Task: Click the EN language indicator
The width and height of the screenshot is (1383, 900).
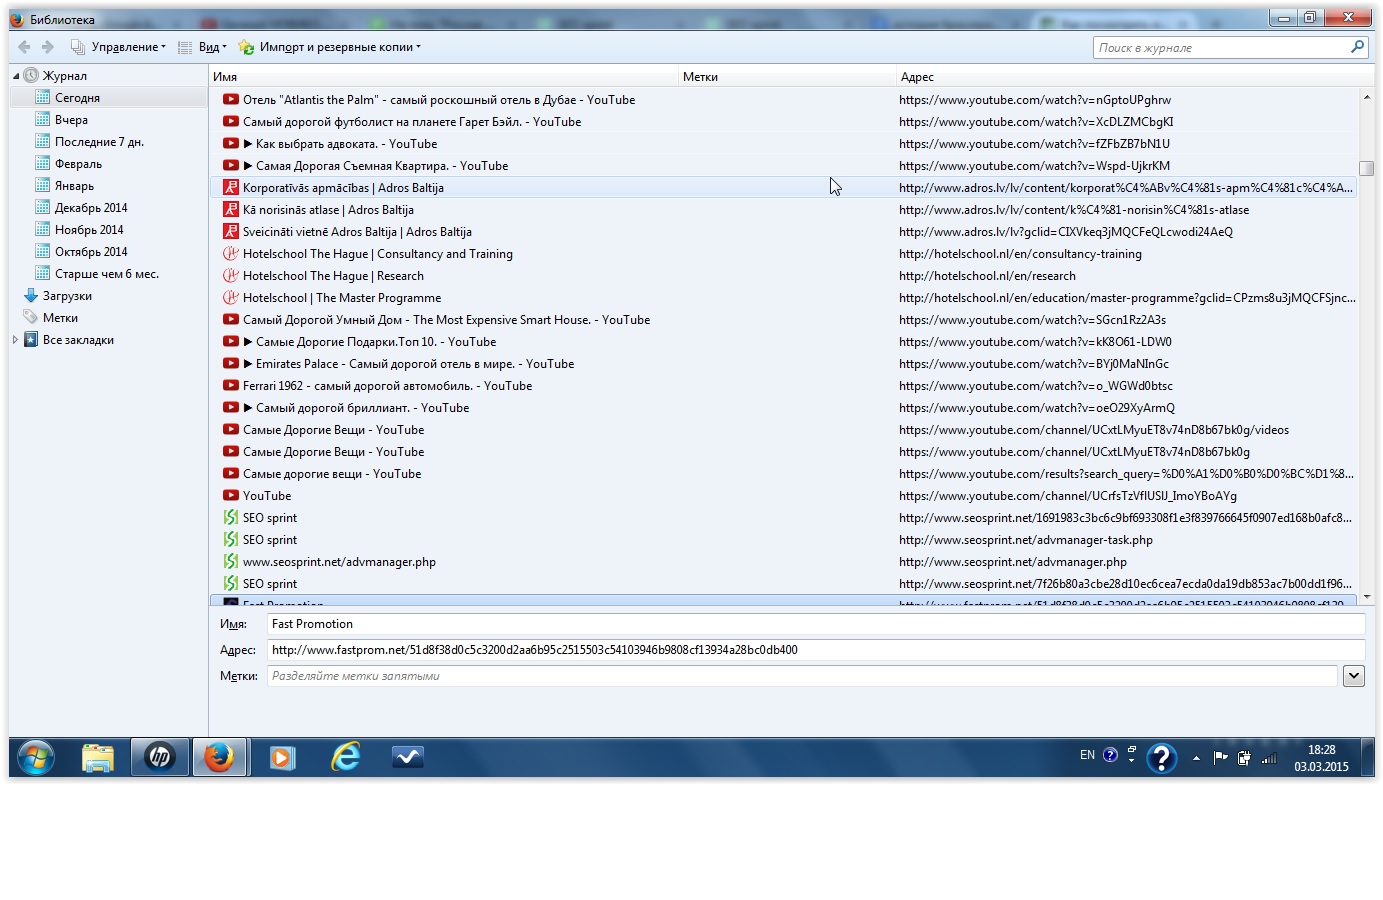Action: (1087, 755)
